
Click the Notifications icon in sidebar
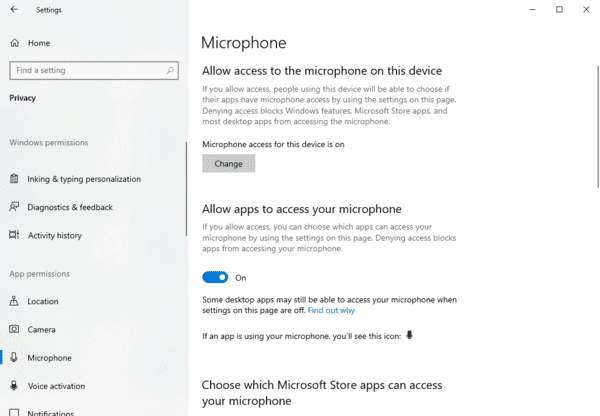(x=14, y=413)
